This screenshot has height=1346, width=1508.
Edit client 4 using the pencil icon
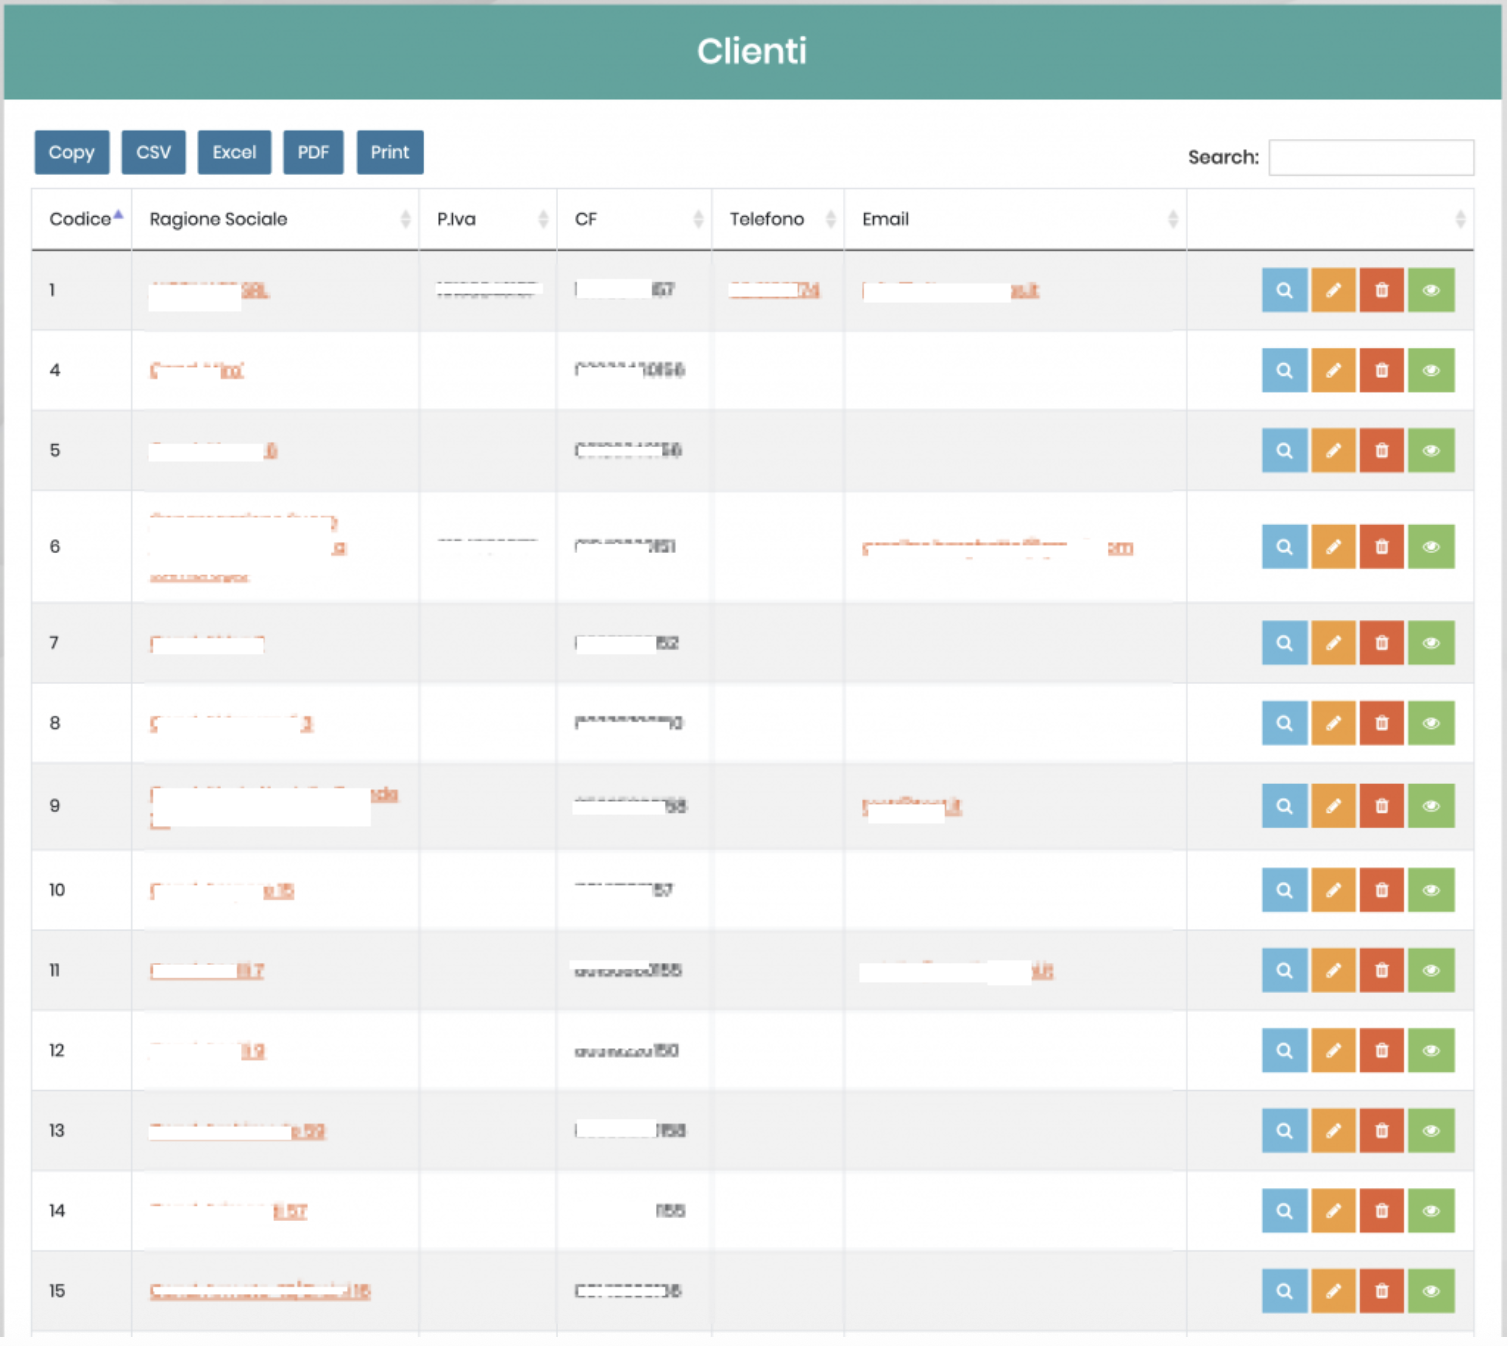[x=1333, y=370]
